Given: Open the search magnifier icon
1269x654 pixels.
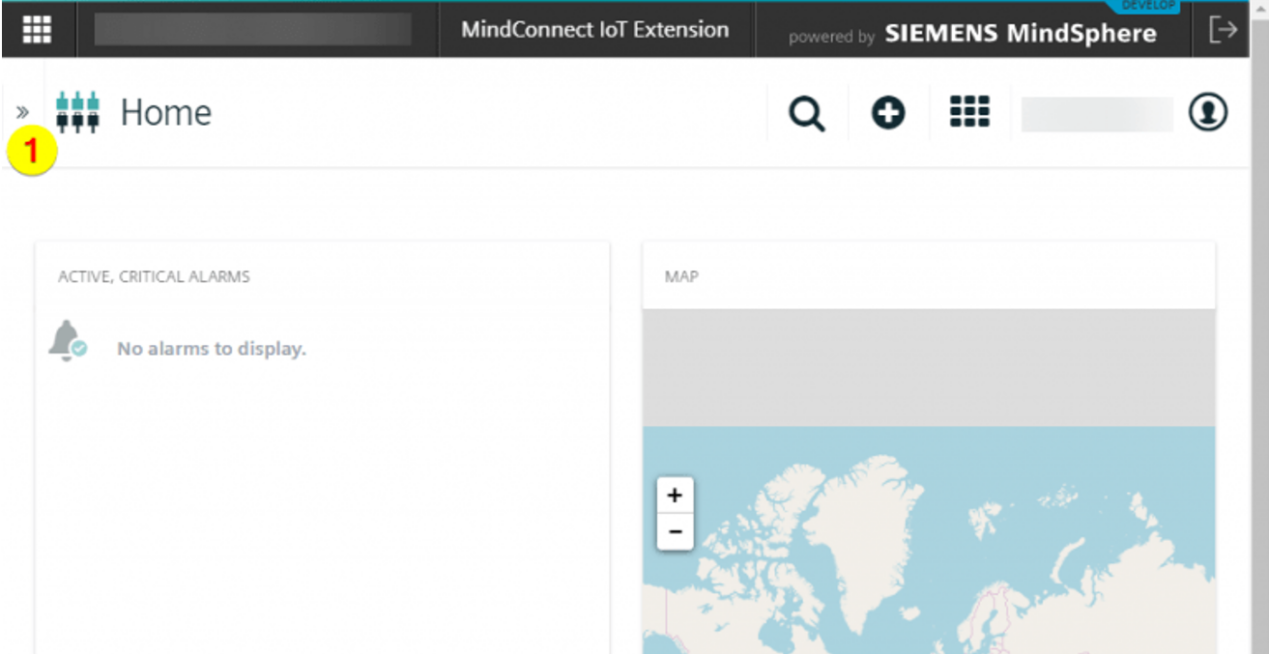Looking at the screenshot, I should click(x=806, y=113).
